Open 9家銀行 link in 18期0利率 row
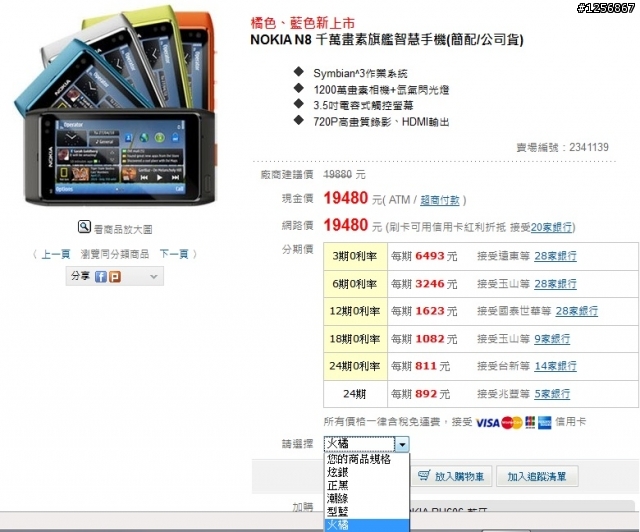640x532 pixels. point(552,339)
